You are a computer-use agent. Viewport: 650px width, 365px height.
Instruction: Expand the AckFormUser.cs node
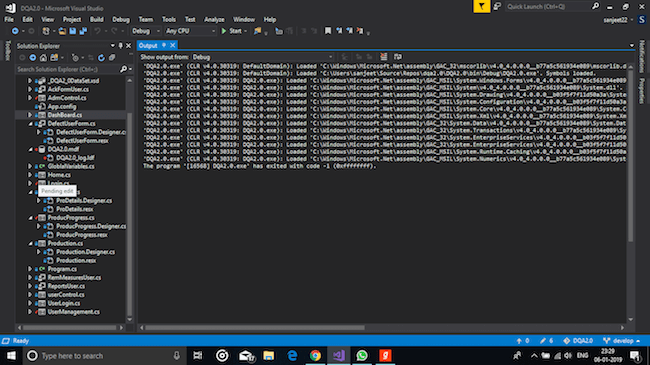30,89
